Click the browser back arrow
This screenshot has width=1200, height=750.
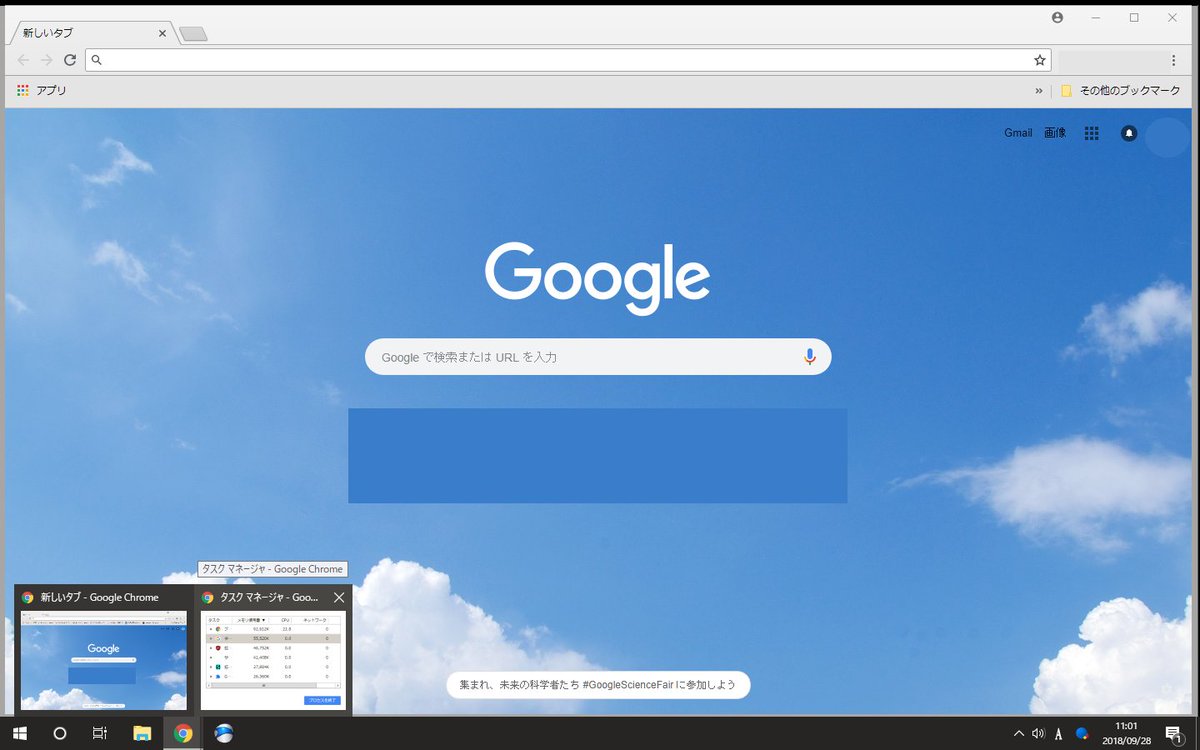pos(23,60)
